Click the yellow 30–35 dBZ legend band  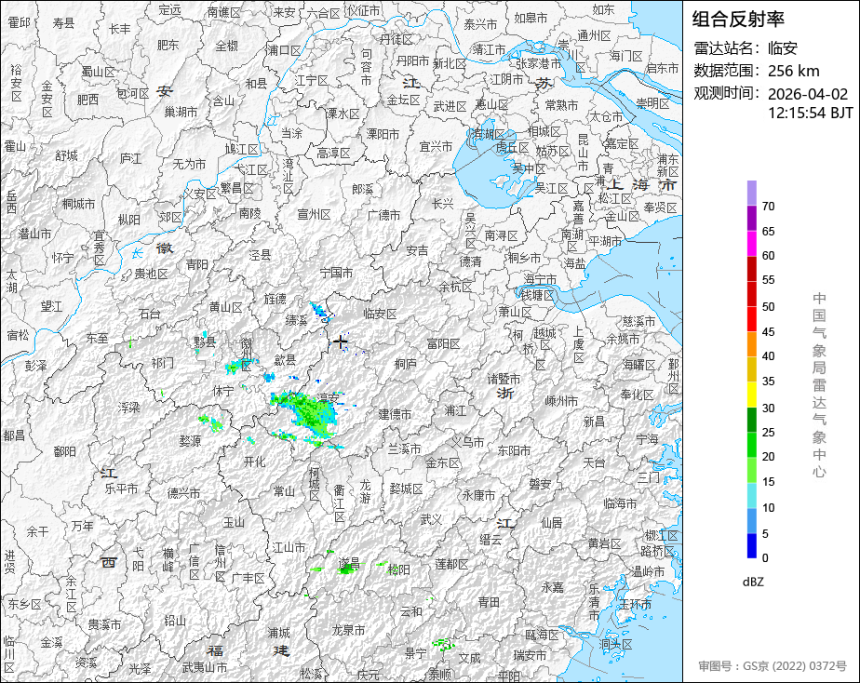tap(751, 394)
